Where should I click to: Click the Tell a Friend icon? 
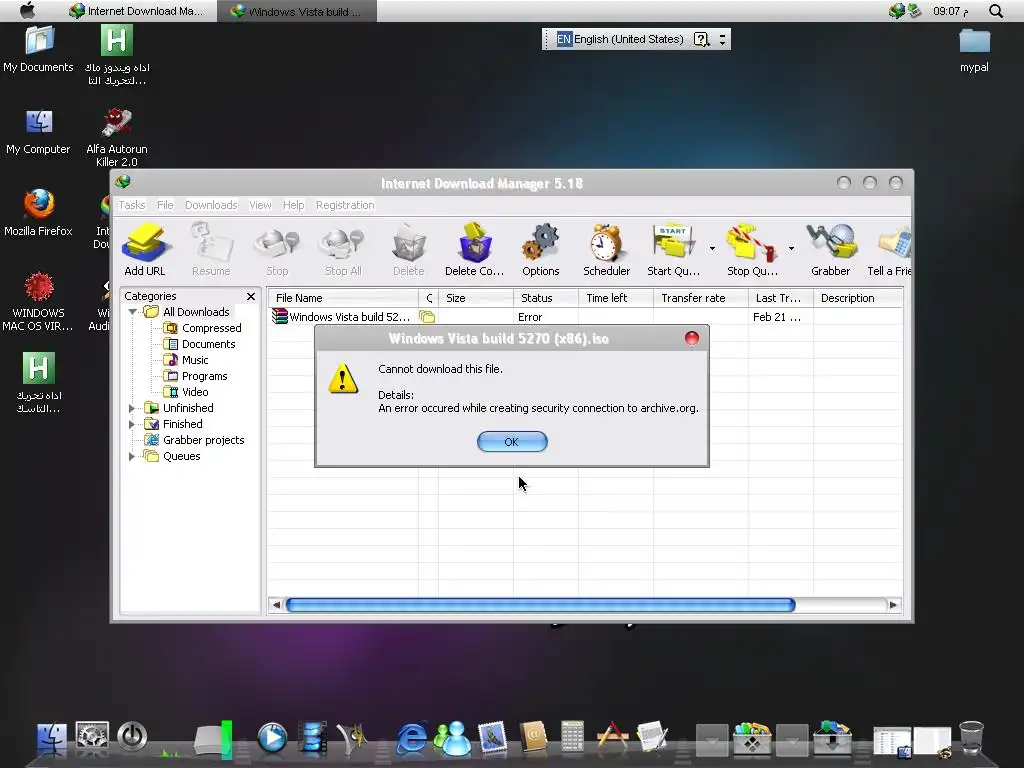pyautogui.click(x=889, y=250)
